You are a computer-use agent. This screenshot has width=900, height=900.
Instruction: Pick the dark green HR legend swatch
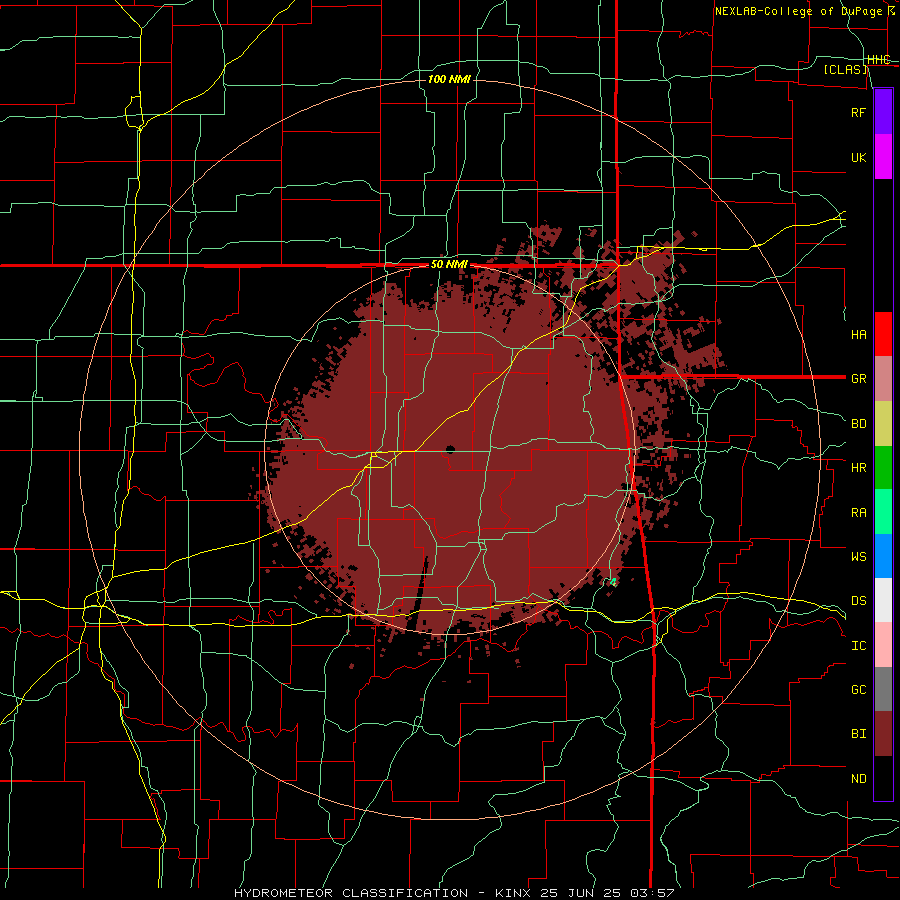[x=883, y=467]
